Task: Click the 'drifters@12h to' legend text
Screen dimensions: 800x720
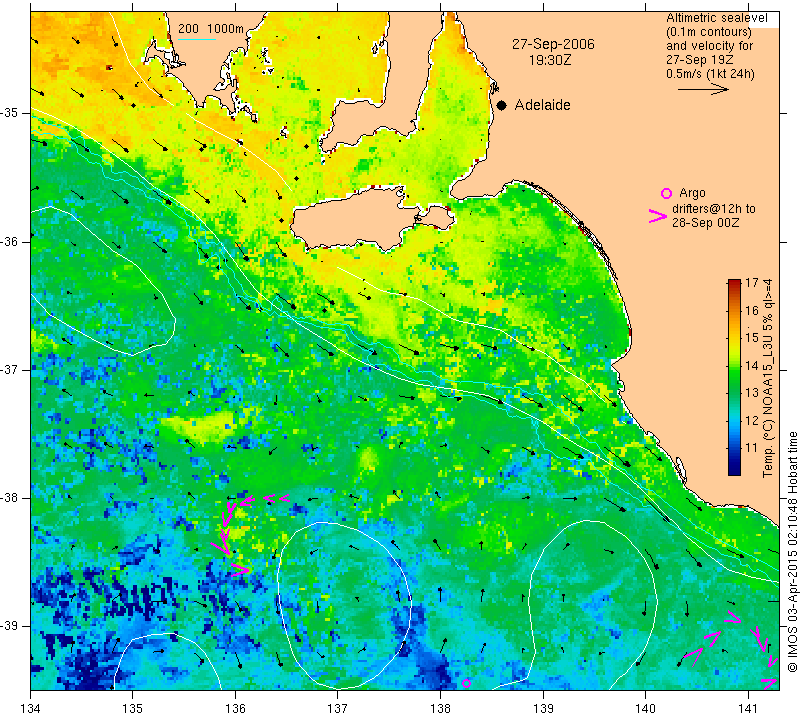Action: click(714, 209)
